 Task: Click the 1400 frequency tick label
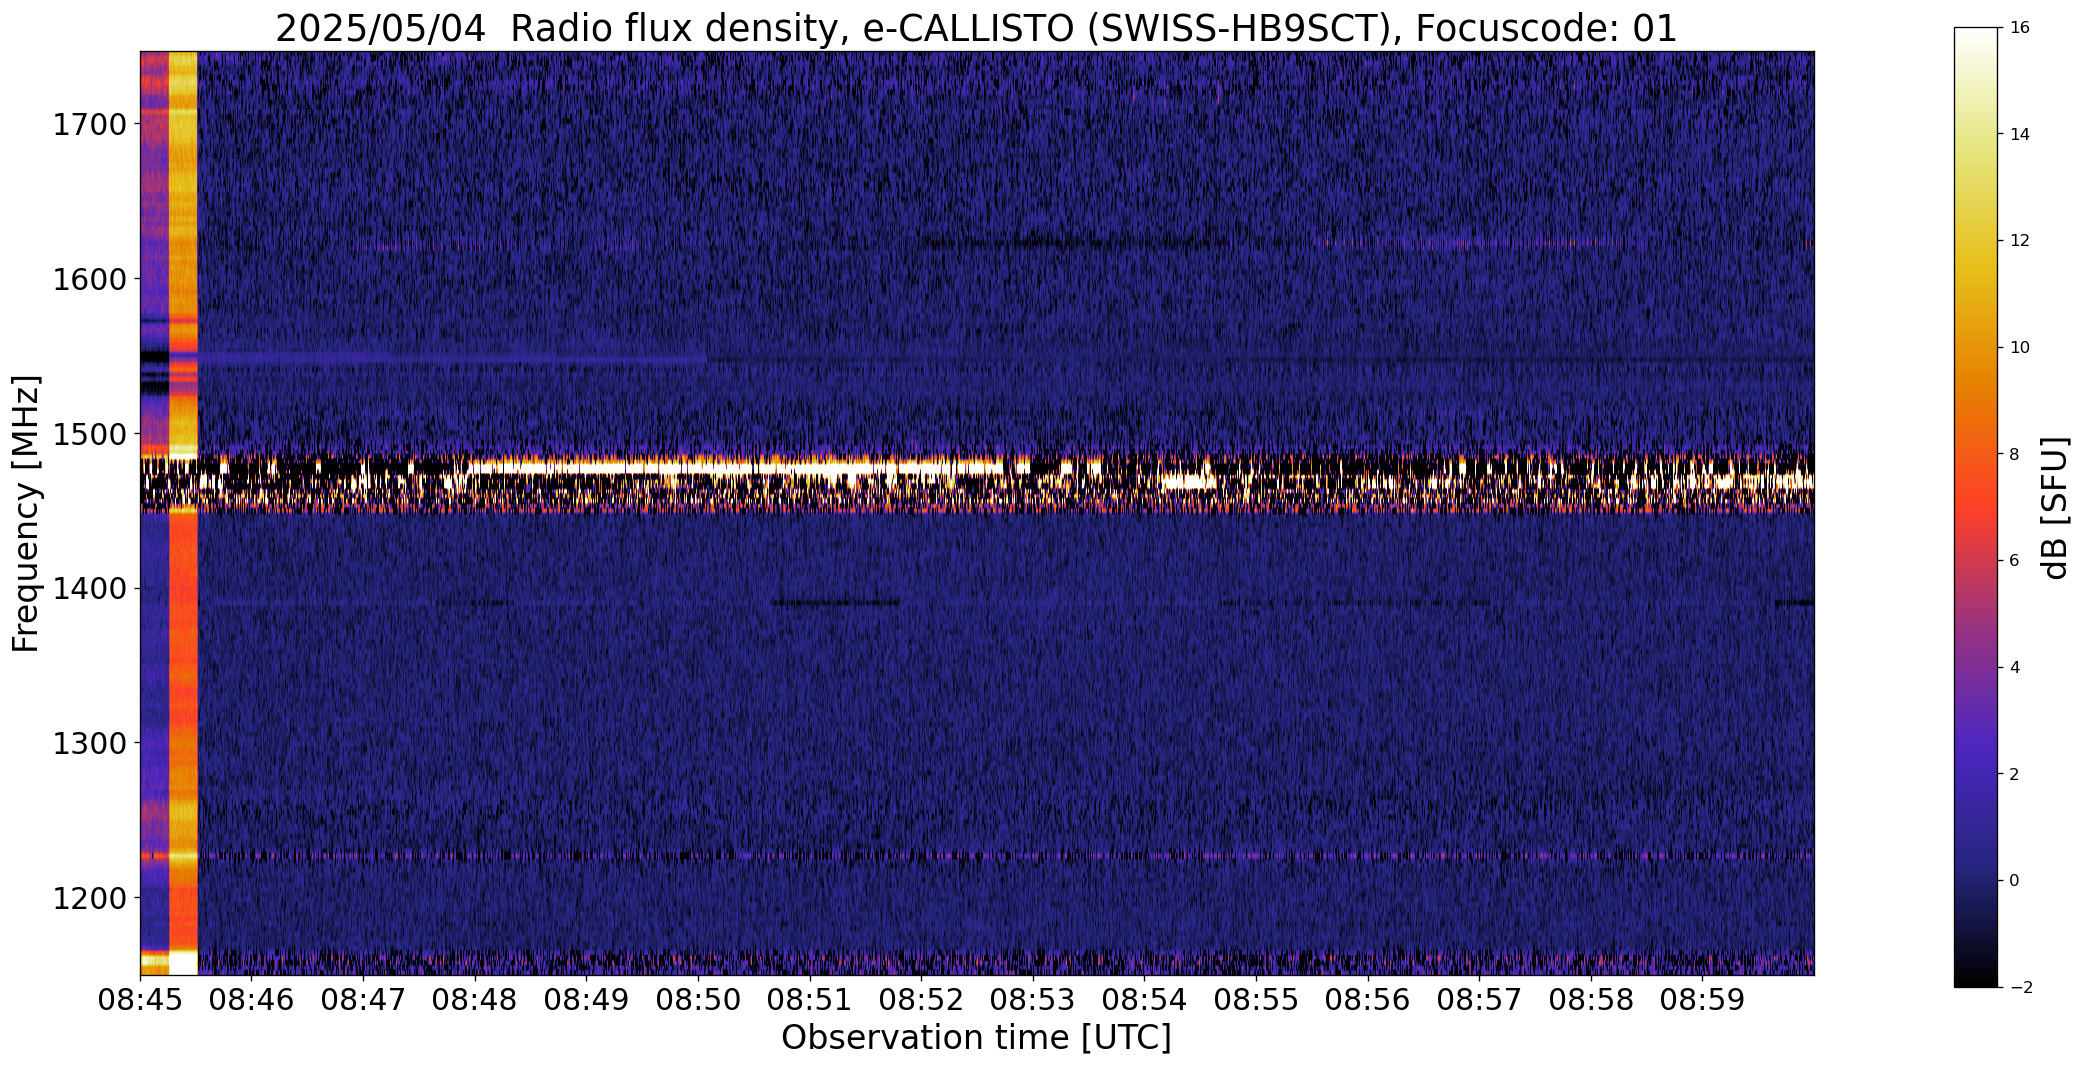tap(89, 589)
